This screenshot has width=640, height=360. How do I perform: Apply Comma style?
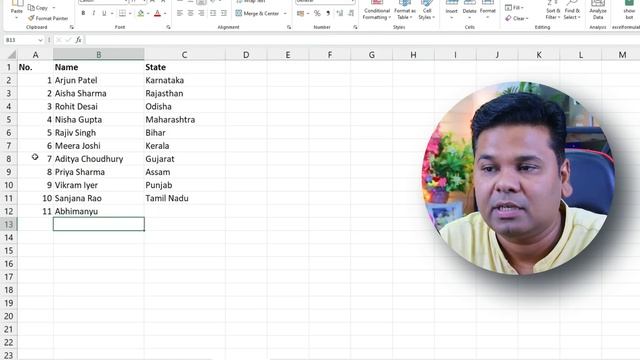(328, 13)
